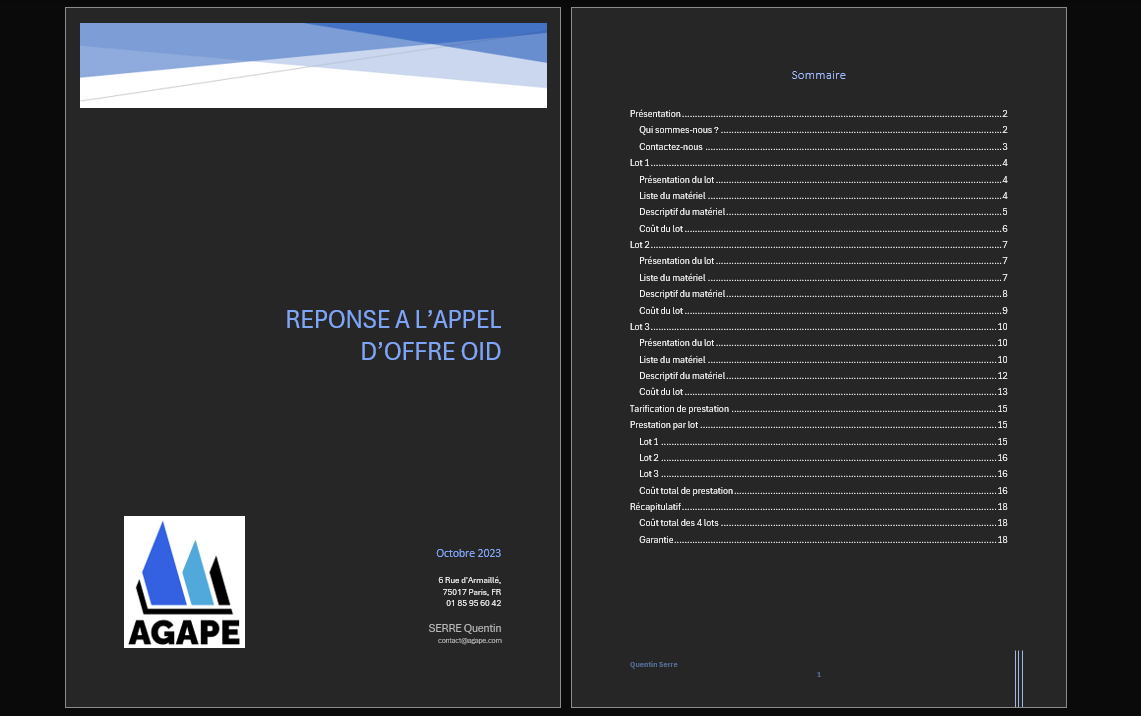Go to the top-level "Présentation" contents entry
This screenshot has height=716, width=1141.
655,114
